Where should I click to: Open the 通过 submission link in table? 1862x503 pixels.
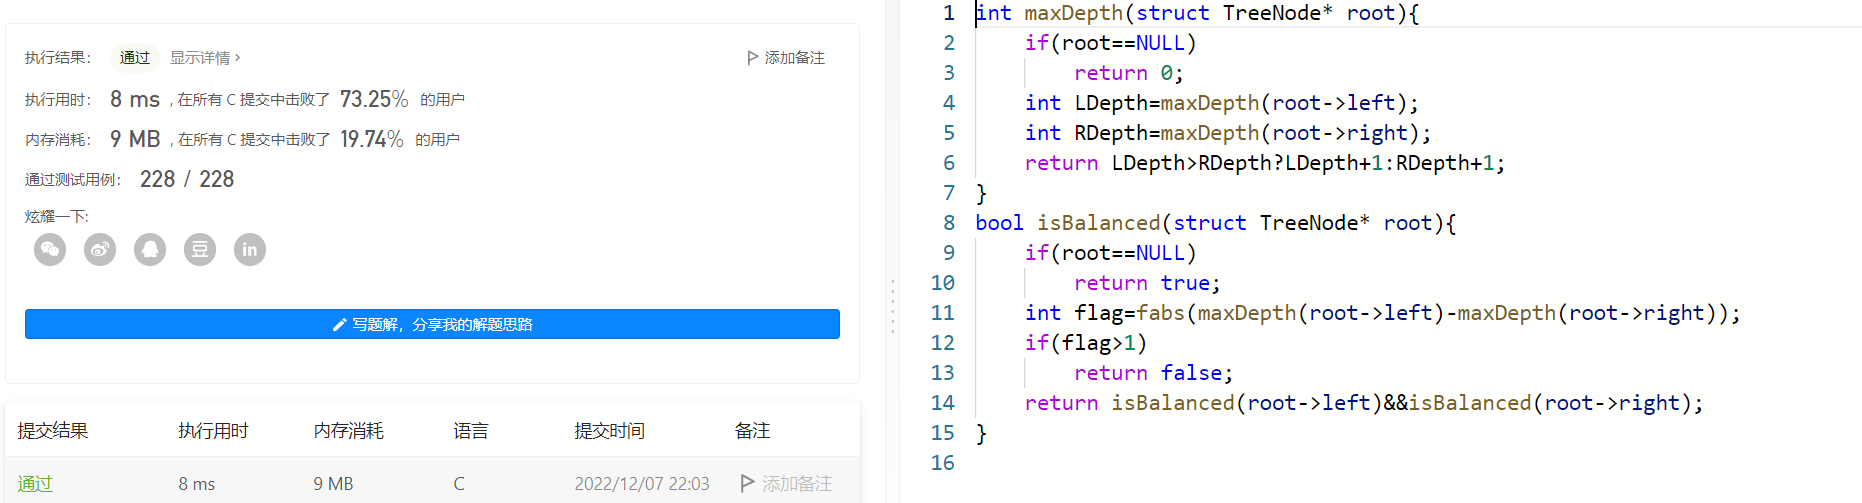(35, 483)
